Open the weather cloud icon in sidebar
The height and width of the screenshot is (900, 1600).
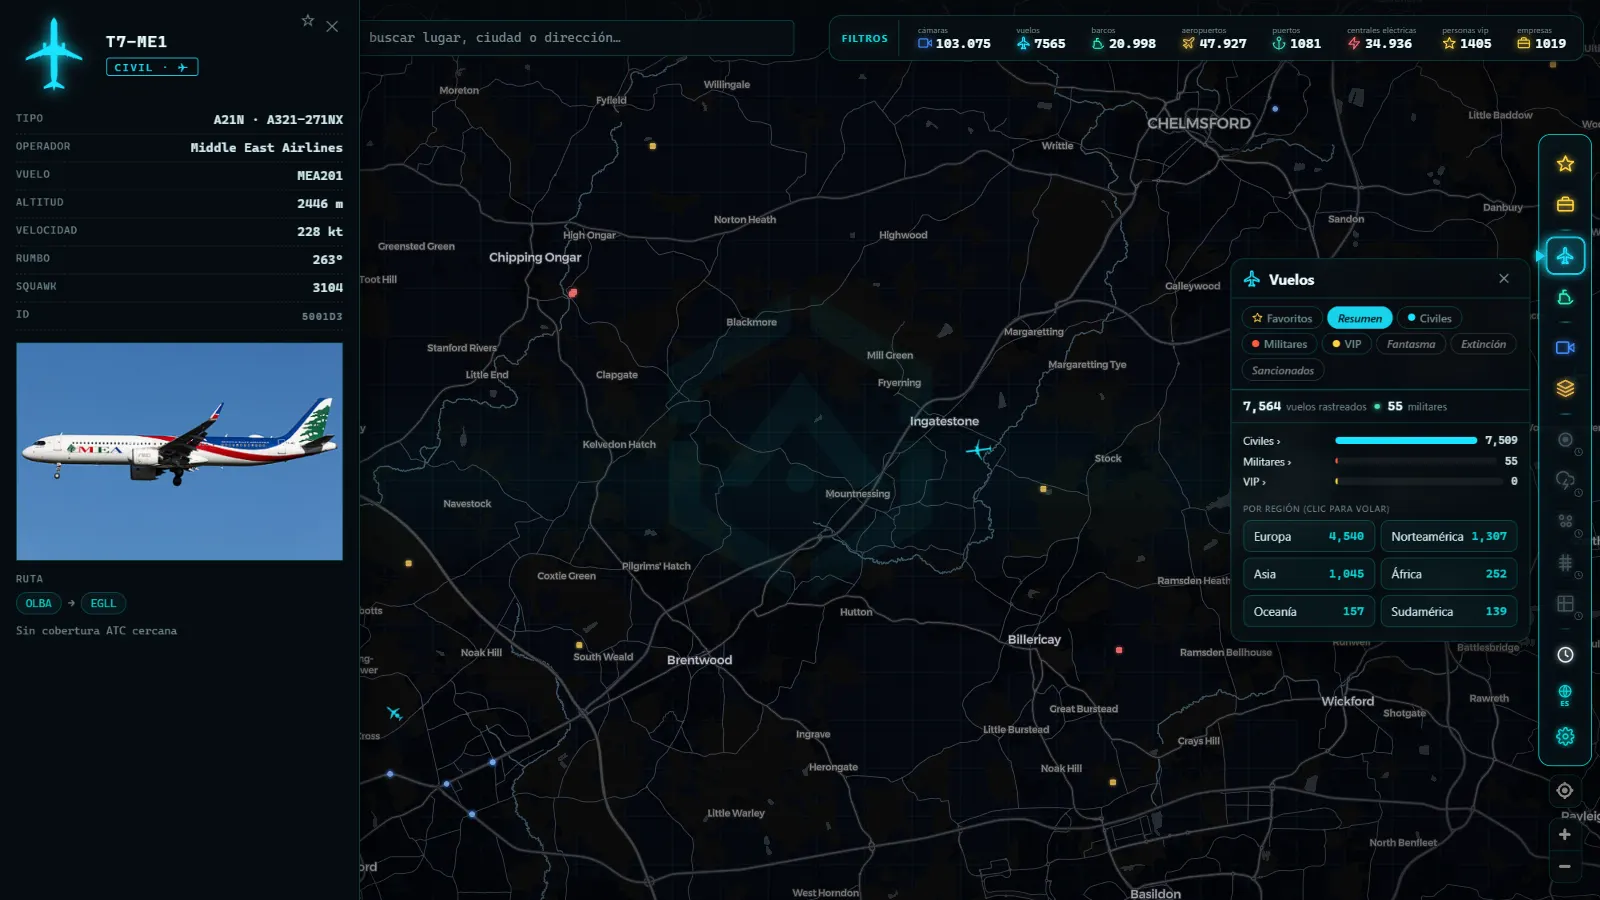(1565, 480)
